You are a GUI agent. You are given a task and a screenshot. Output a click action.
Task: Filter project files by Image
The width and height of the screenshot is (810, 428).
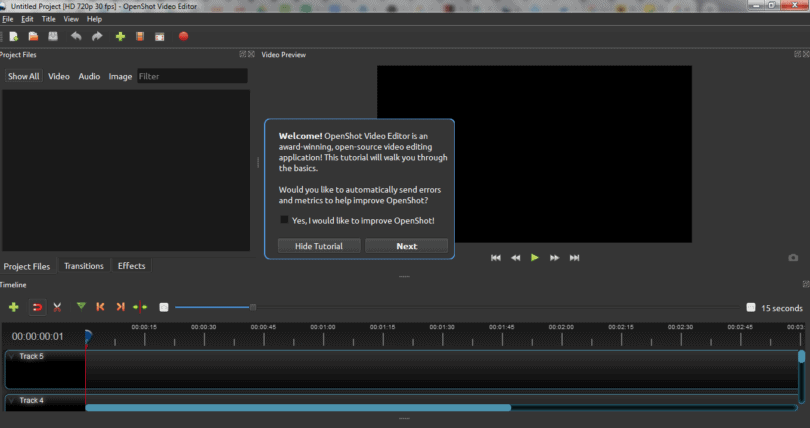[120, 76]
